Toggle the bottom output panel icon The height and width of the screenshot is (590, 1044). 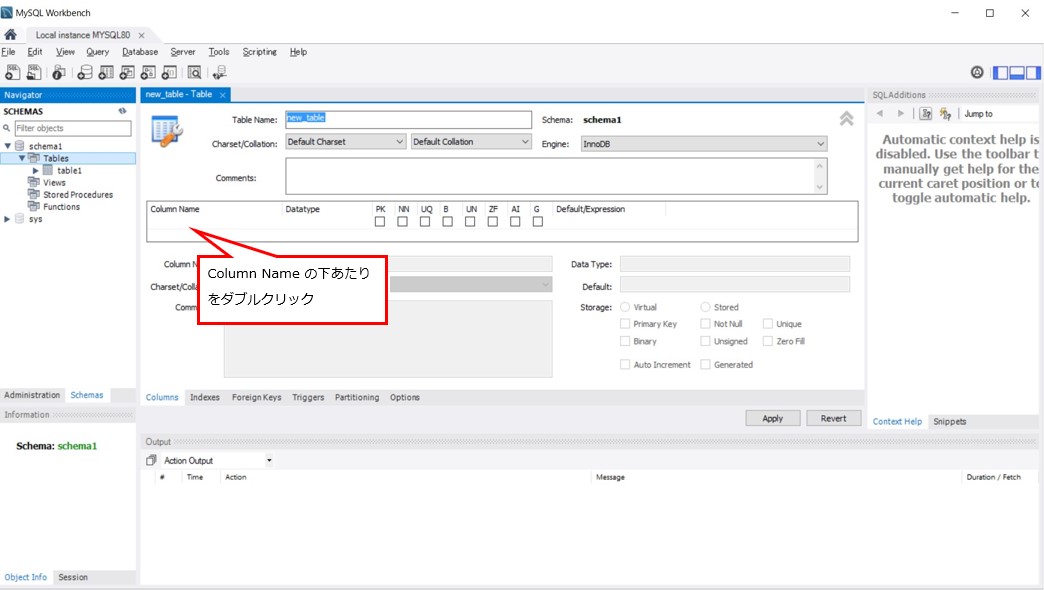(x=1017, y=73)
